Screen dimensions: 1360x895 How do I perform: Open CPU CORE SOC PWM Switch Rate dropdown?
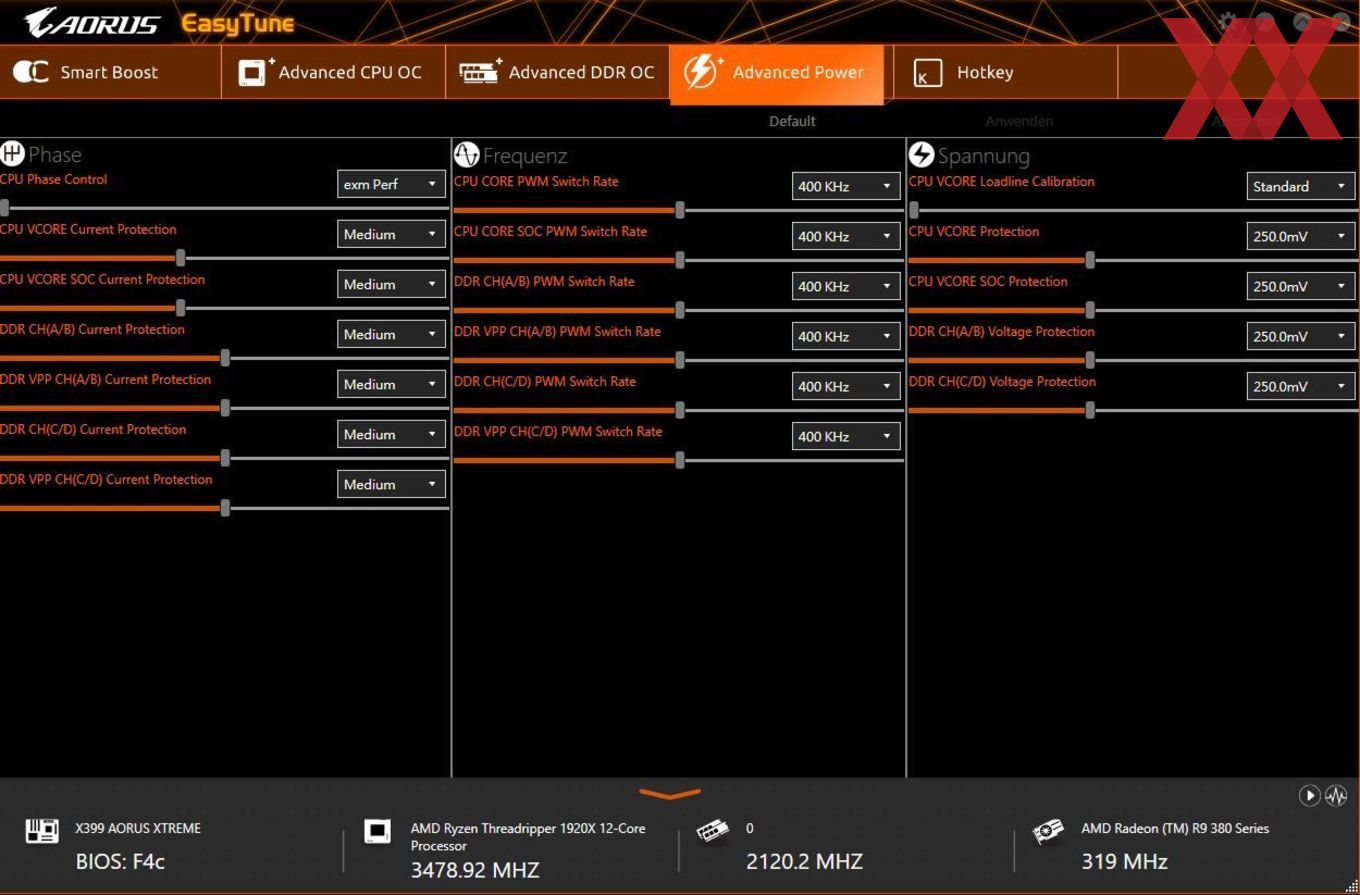[x=846, y=236]
